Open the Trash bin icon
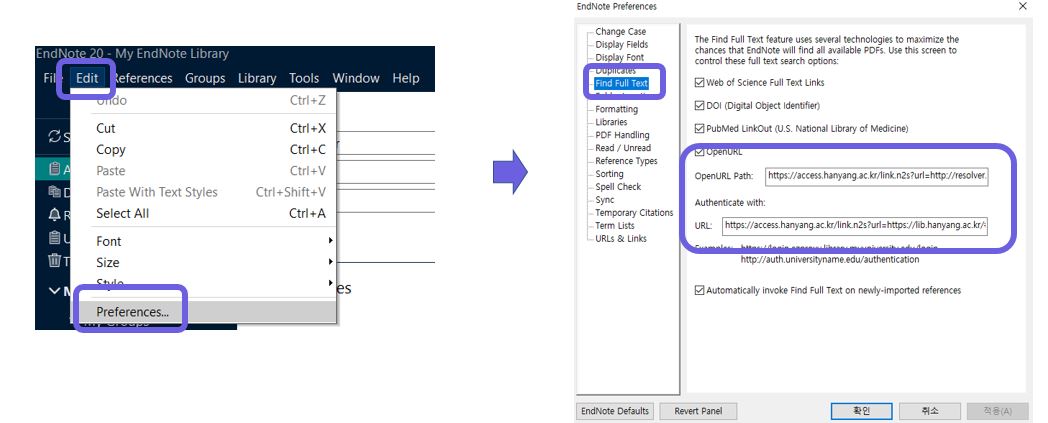Image resolution: width=1048 pixels, height=423 pixels. (55, 261)
